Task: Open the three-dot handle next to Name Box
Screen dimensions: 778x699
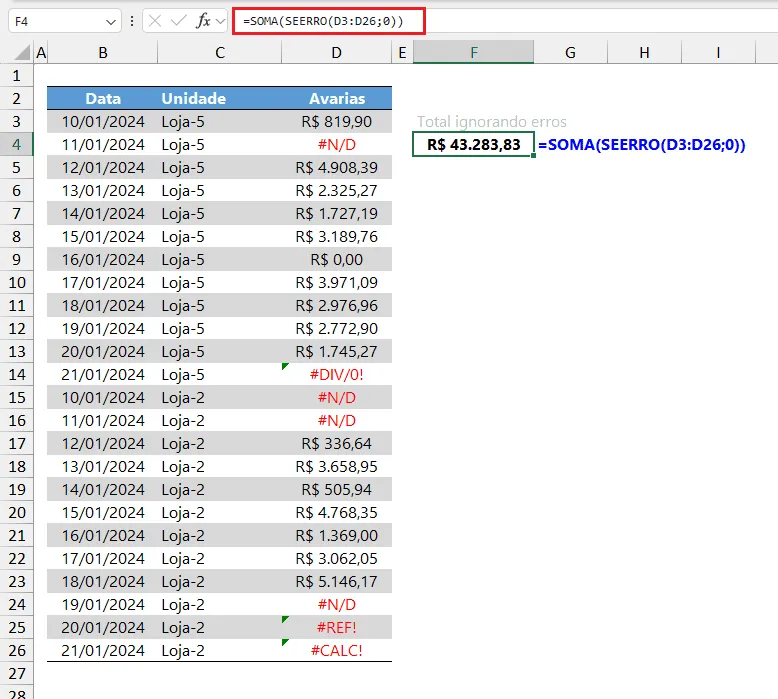Action: tap(132, 21)
